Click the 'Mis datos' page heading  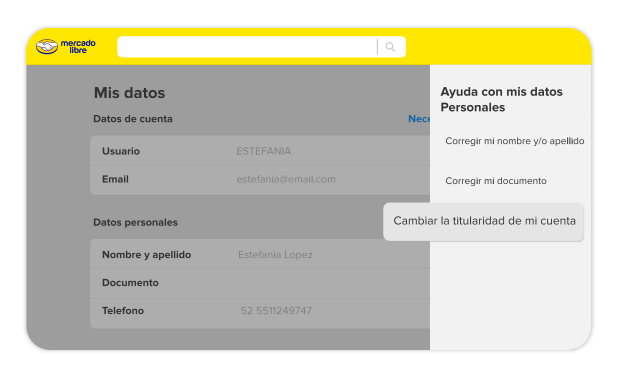pos(129,93)
